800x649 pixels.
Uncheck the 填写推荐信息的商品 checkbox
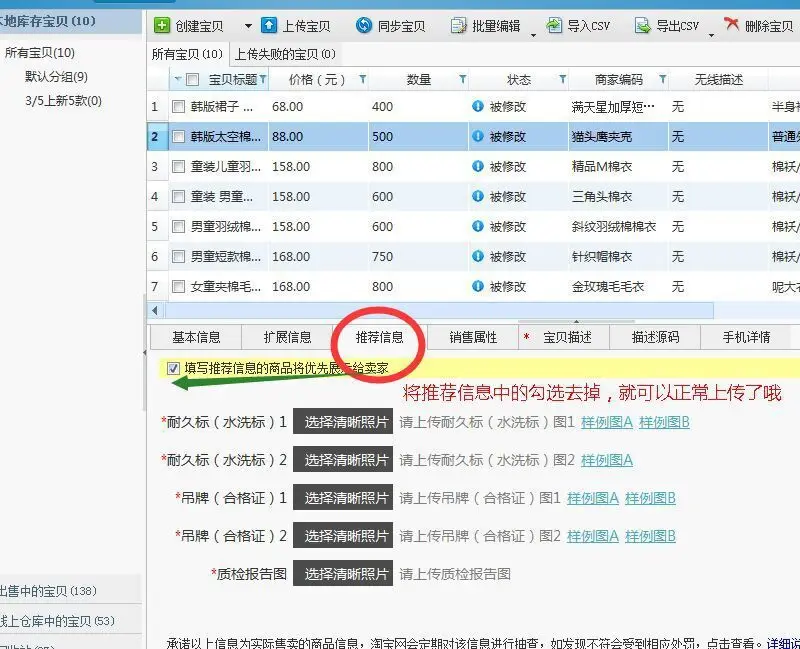173,368
